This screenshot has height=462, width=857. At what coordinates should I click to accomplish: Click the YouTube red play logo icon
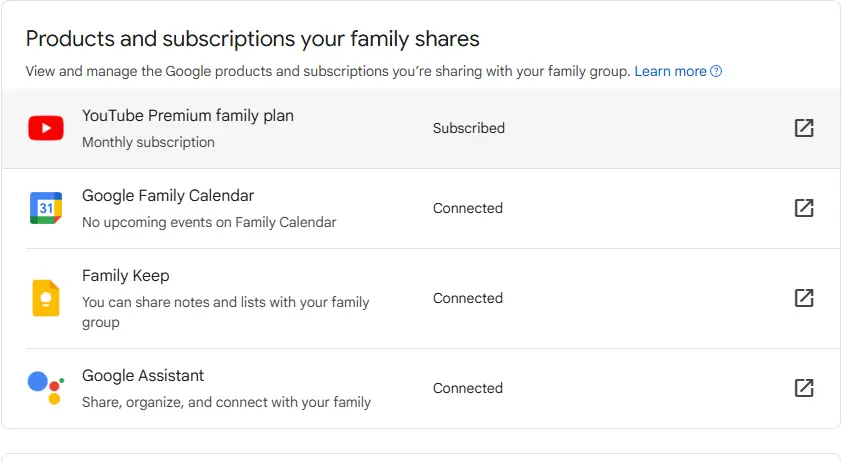click(x=46, y=128)
